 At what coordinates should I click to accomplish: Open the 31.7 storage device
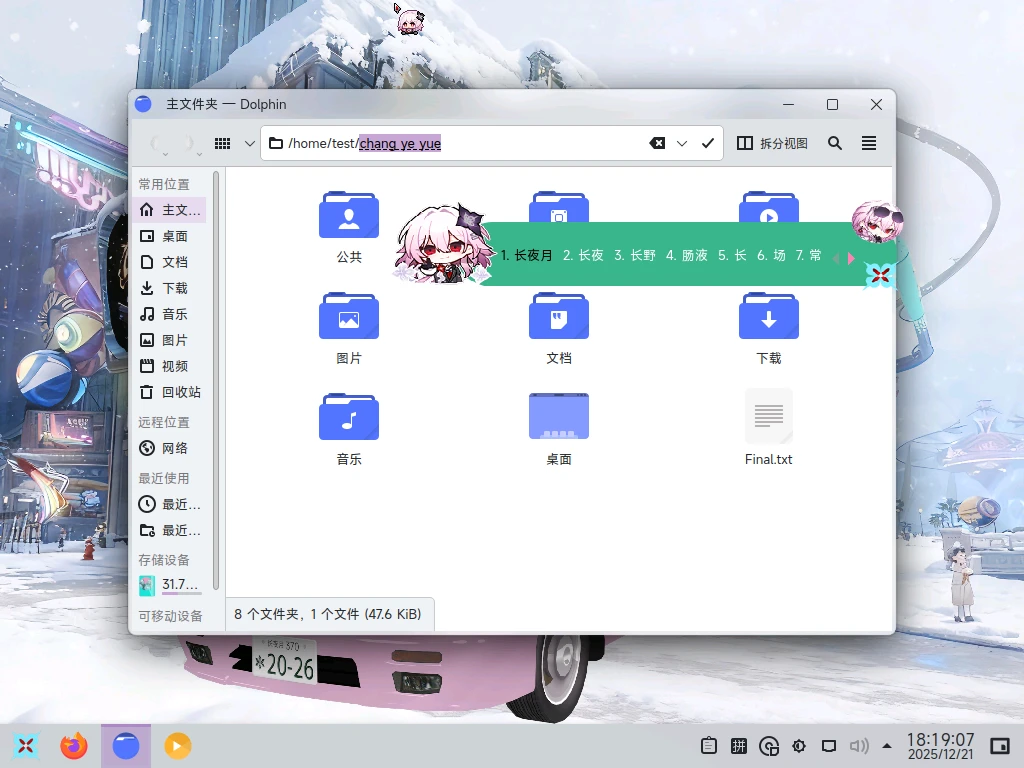click(x=170, y=584)
